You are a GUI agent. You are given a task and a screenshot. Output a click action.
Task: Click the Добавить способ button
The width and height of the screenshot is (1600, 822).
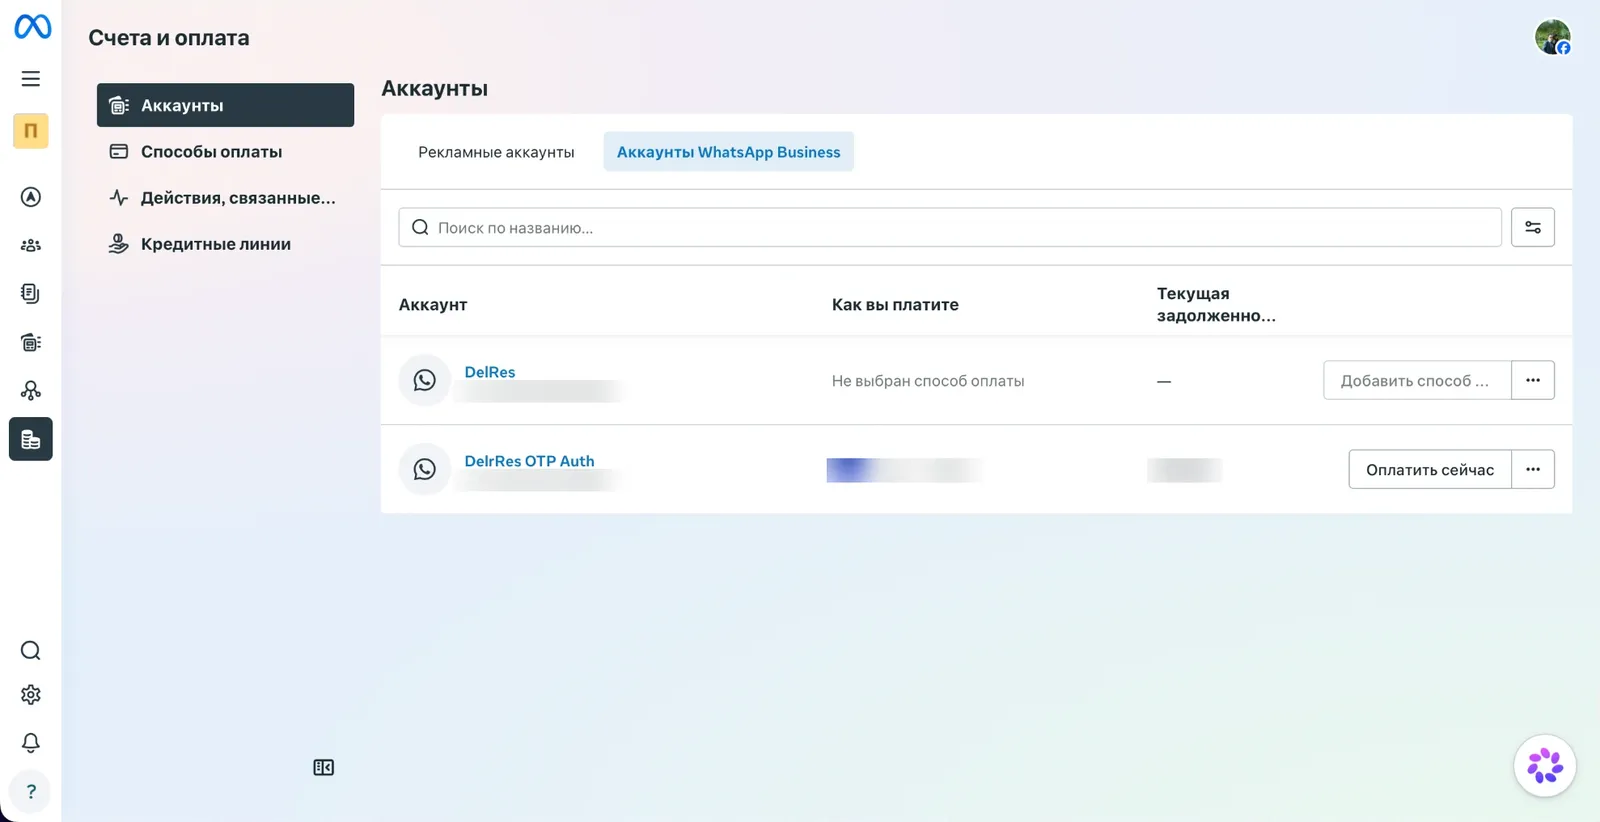(1417, 380)
